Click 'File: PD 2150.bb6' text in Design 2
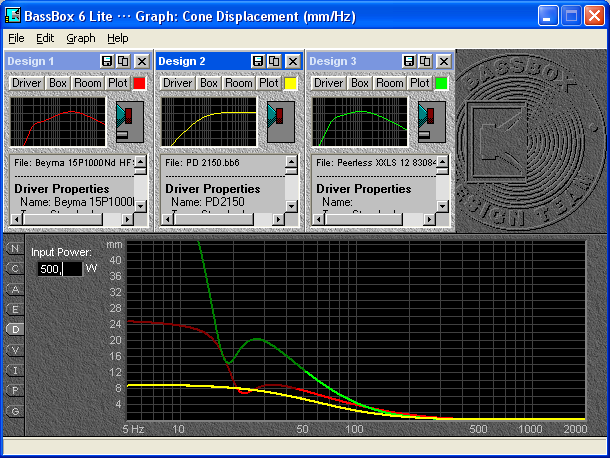Screen dimensions: 610x458 click(x=202, y=163)
